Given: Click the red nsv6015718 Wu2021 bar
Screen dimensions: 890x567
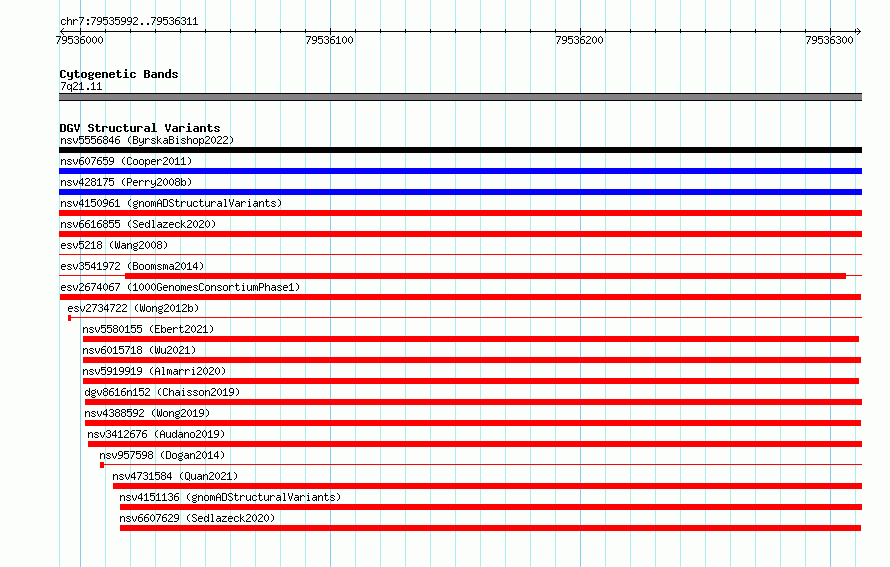Looking at the screenshot, I should point(472,360).
